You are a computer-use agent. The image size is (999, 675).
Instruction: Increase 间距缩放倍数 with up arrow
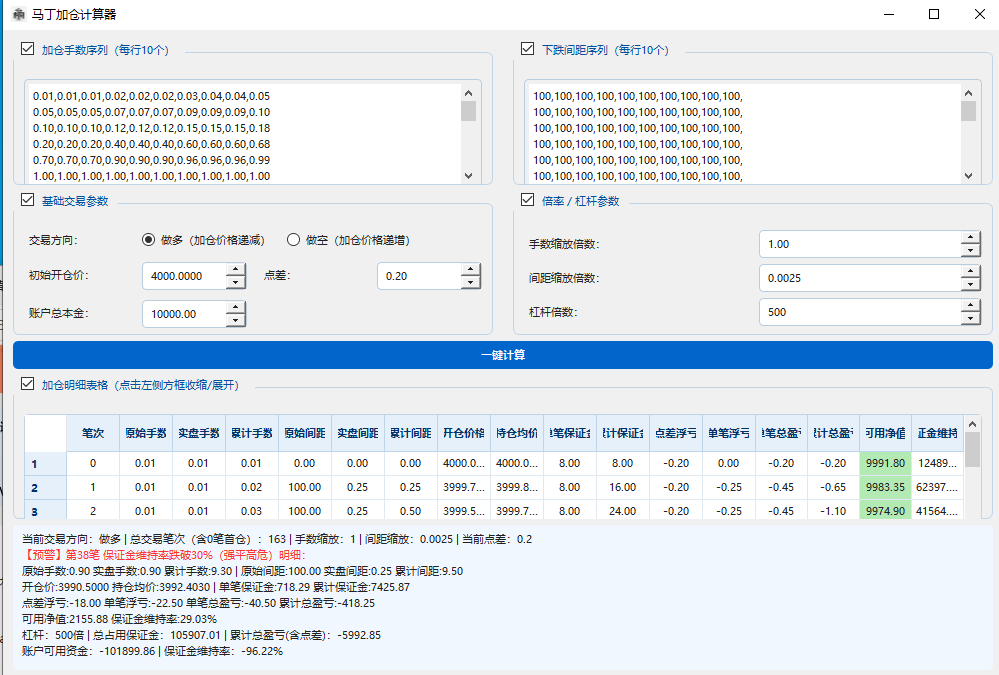pyautogui.click(x=970, y=272)
